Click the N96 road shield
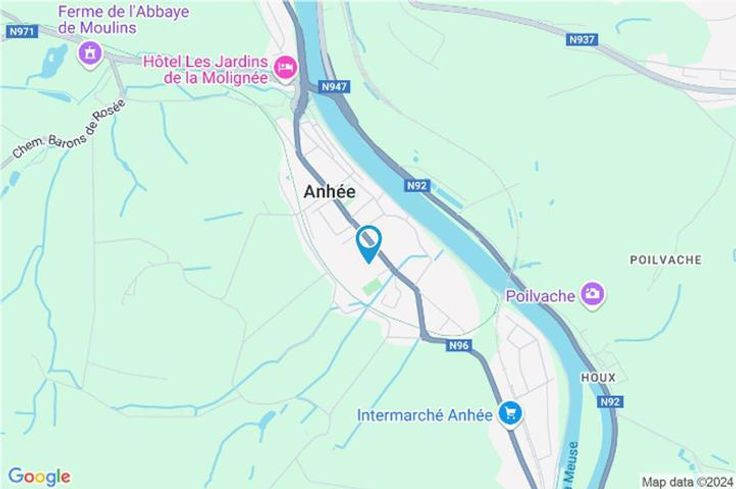Image resolution: width=736 pixels, height=489 pixels. 459,345
